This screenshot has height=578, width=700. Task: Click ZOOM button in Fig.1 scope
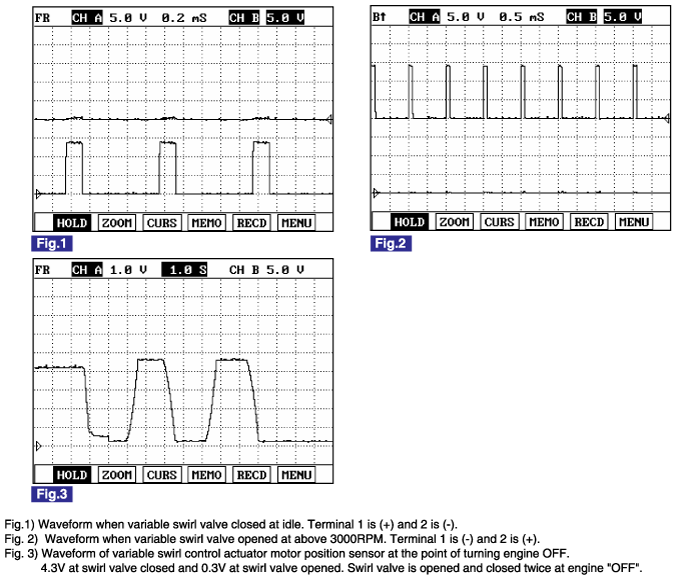point(117,223)
